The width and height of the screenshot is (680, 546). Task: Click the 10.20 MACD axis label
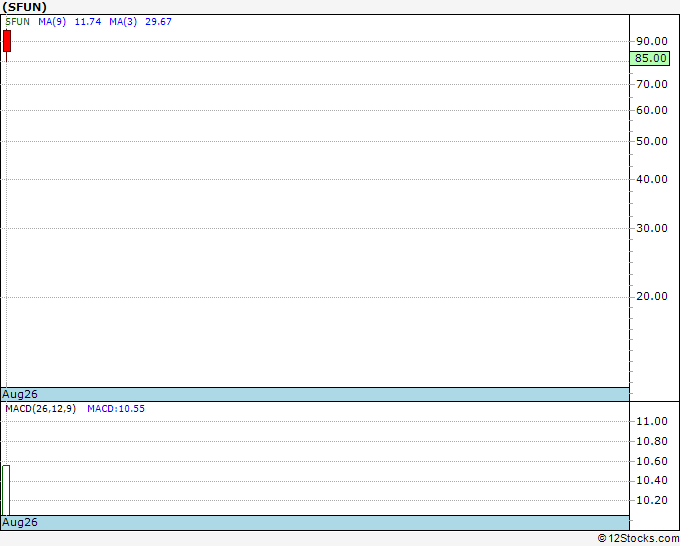click(652, 500)
